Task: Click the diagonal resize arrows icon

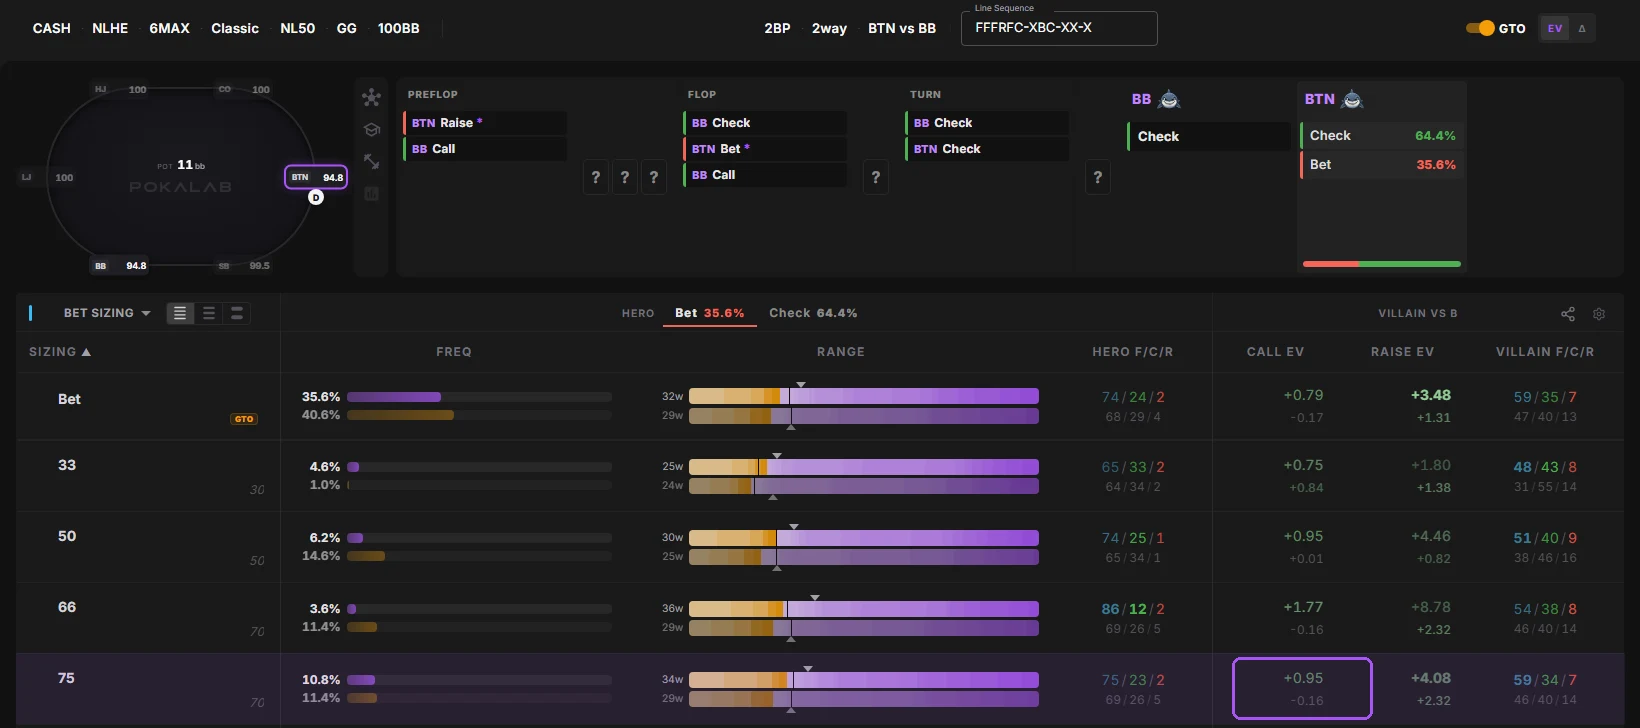Action: pyautogui.click(x=371, y=161)
